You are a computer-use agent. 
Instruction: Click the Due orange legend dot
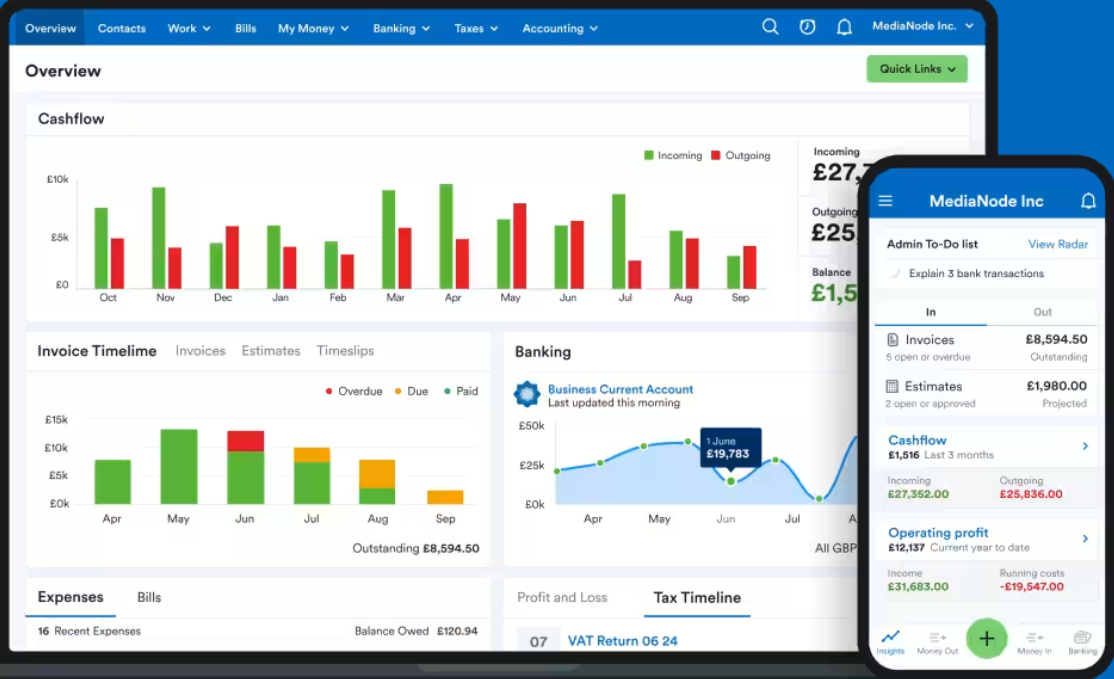(398, 391)
